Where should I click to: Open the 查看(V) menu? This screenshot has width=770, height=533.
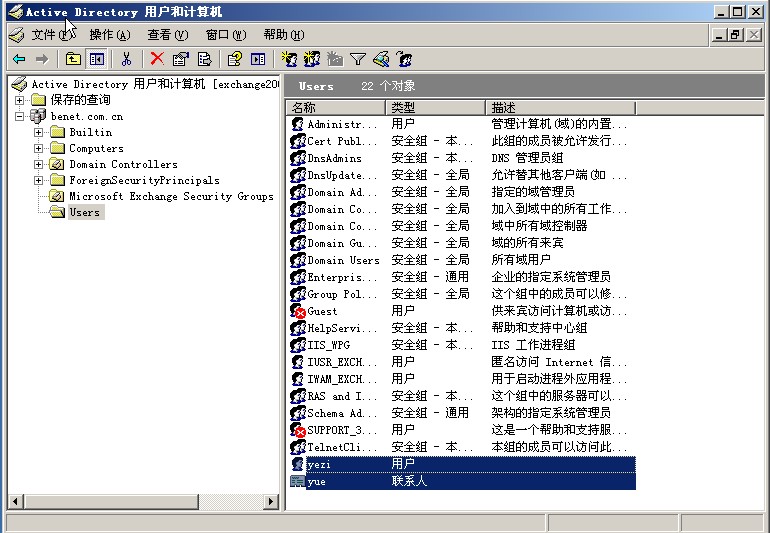click(168, 35)
